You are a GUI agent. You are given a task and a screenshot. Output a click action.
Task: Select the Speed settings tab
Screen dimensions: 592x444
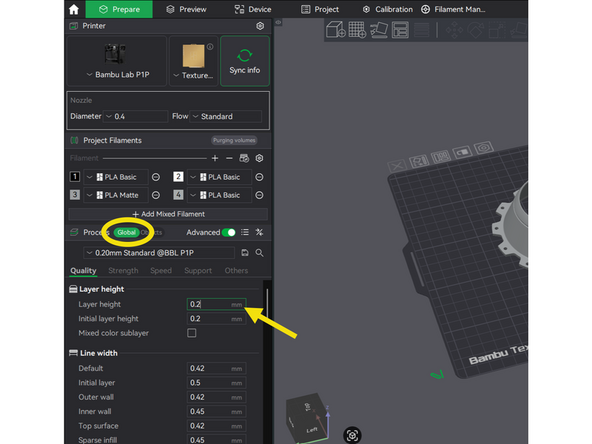161,271
